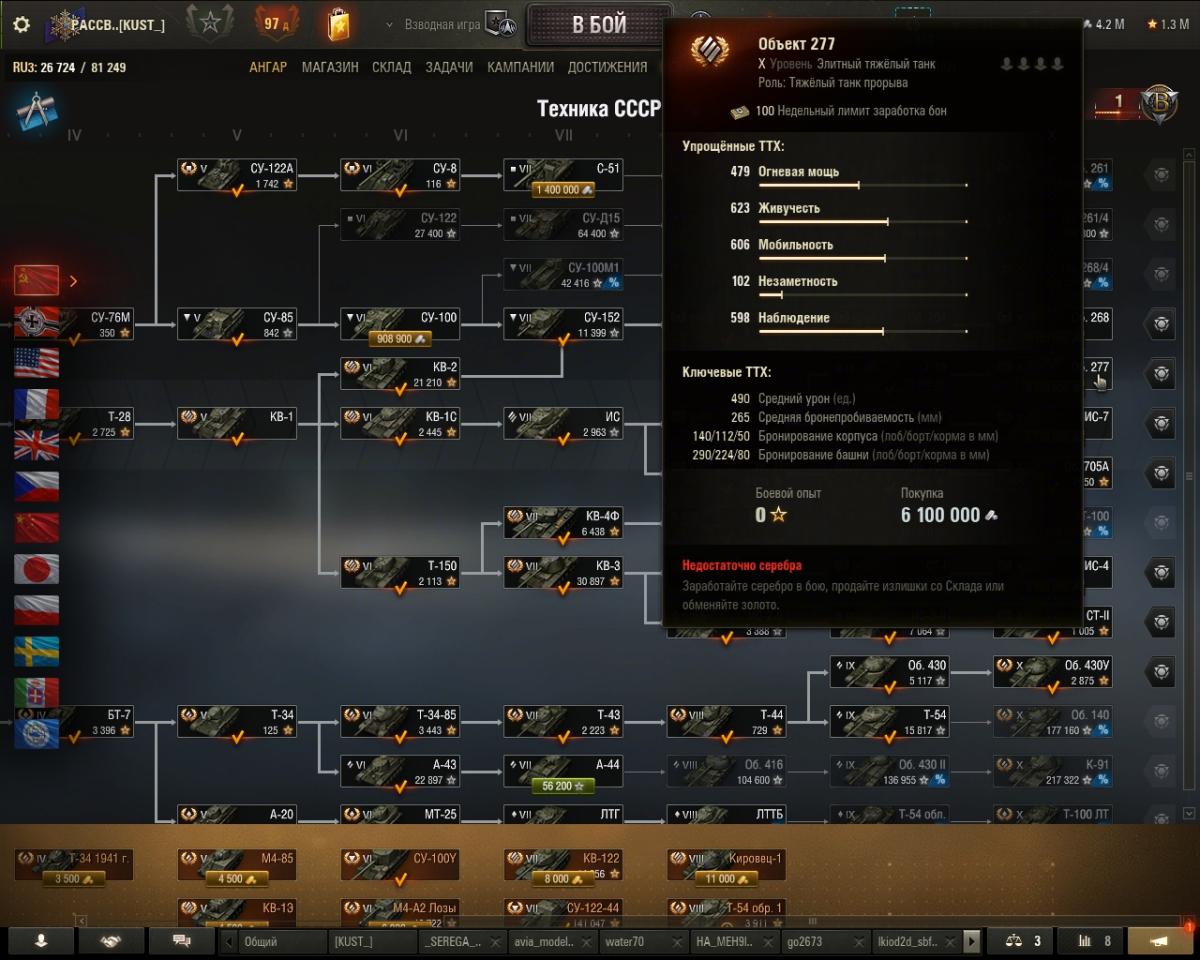Screen dimensions: 1200x960
Task: Open the blueprints compass icon
Action: coord(37,110)
